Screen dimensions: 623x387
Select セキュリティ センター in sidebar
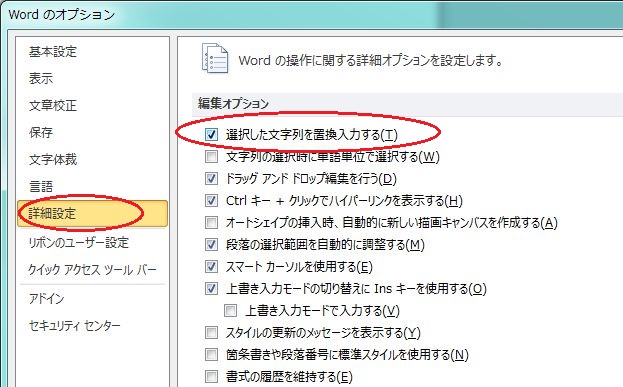74,326
